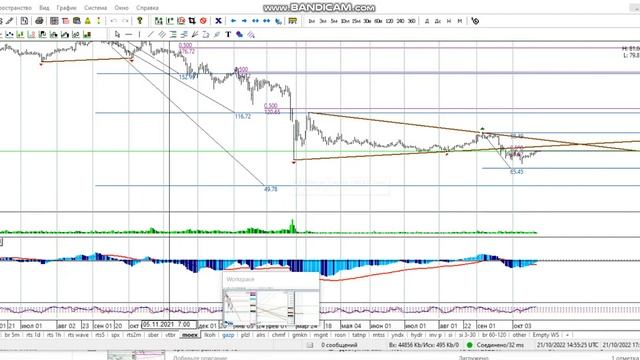Click the Workspace preview thumbnail

click(271, 299)
